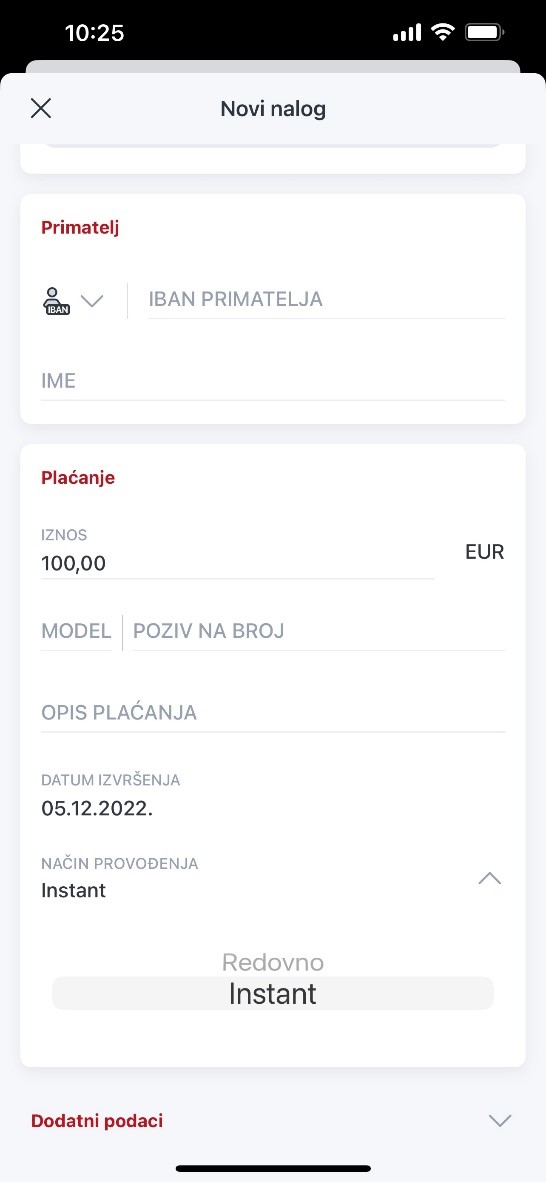The image size is (546, 1182).
Task: Tap the IME name field
Action: click(x=272, y=381)
